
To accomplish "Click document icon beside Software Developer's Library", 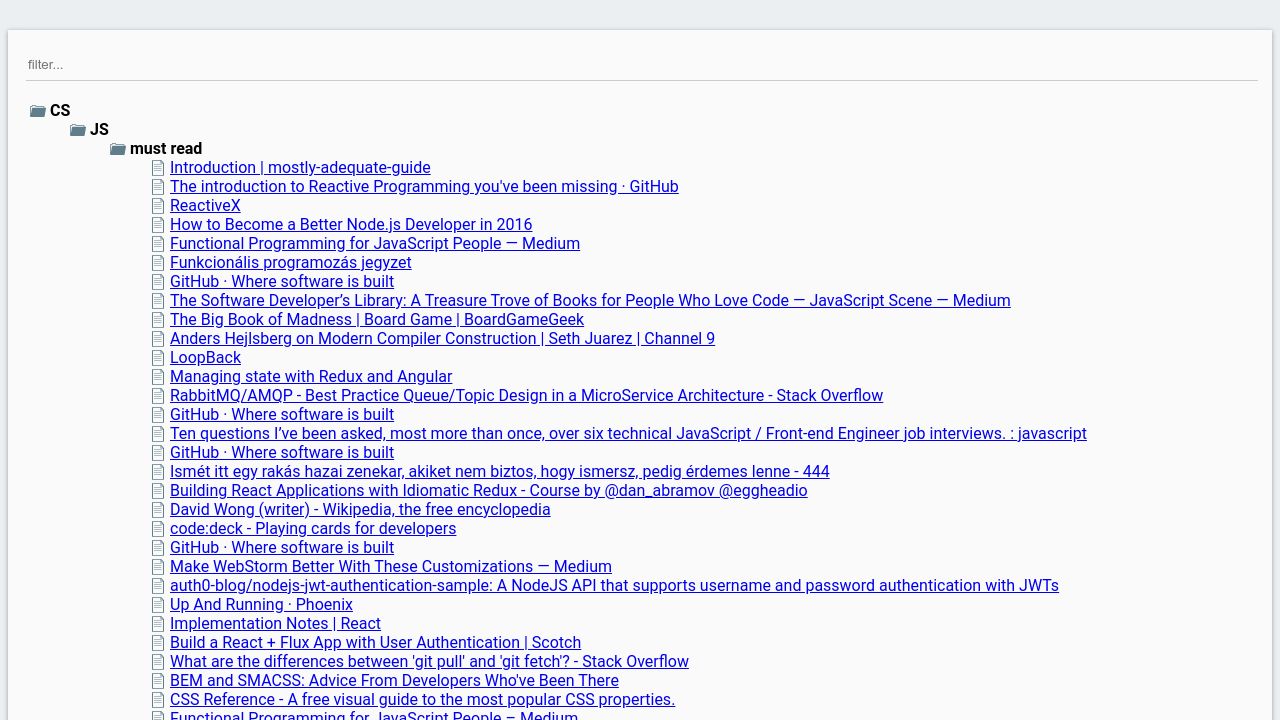I will click(x=158, y=301).
